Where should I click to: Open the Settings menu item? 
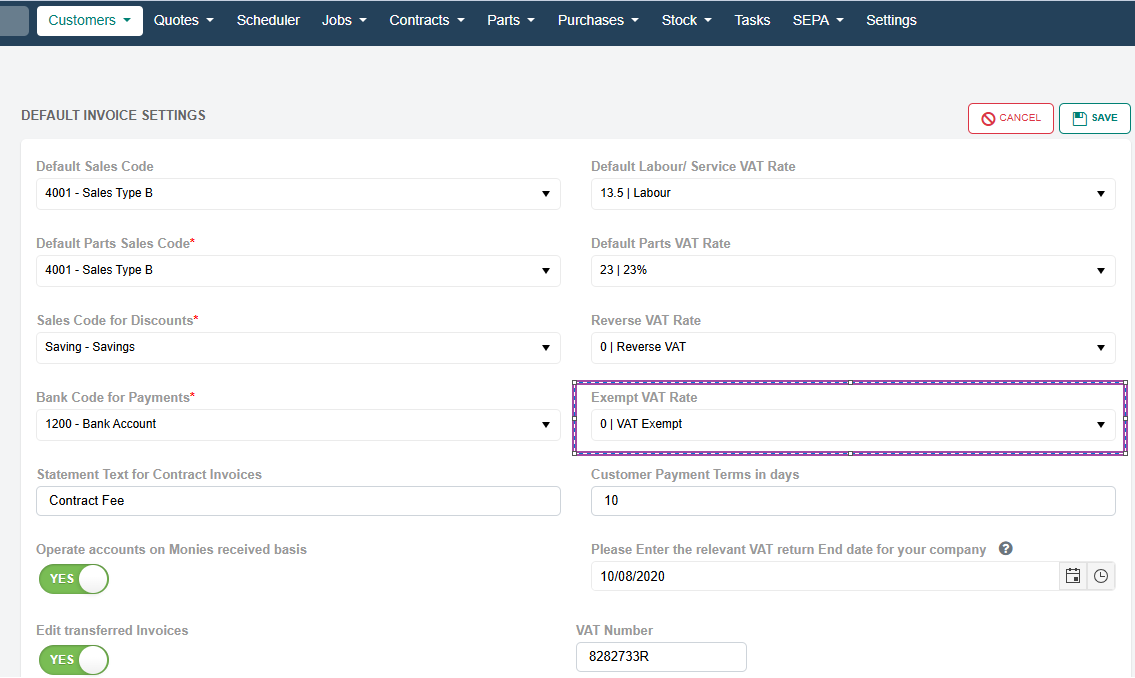point(891,20)
